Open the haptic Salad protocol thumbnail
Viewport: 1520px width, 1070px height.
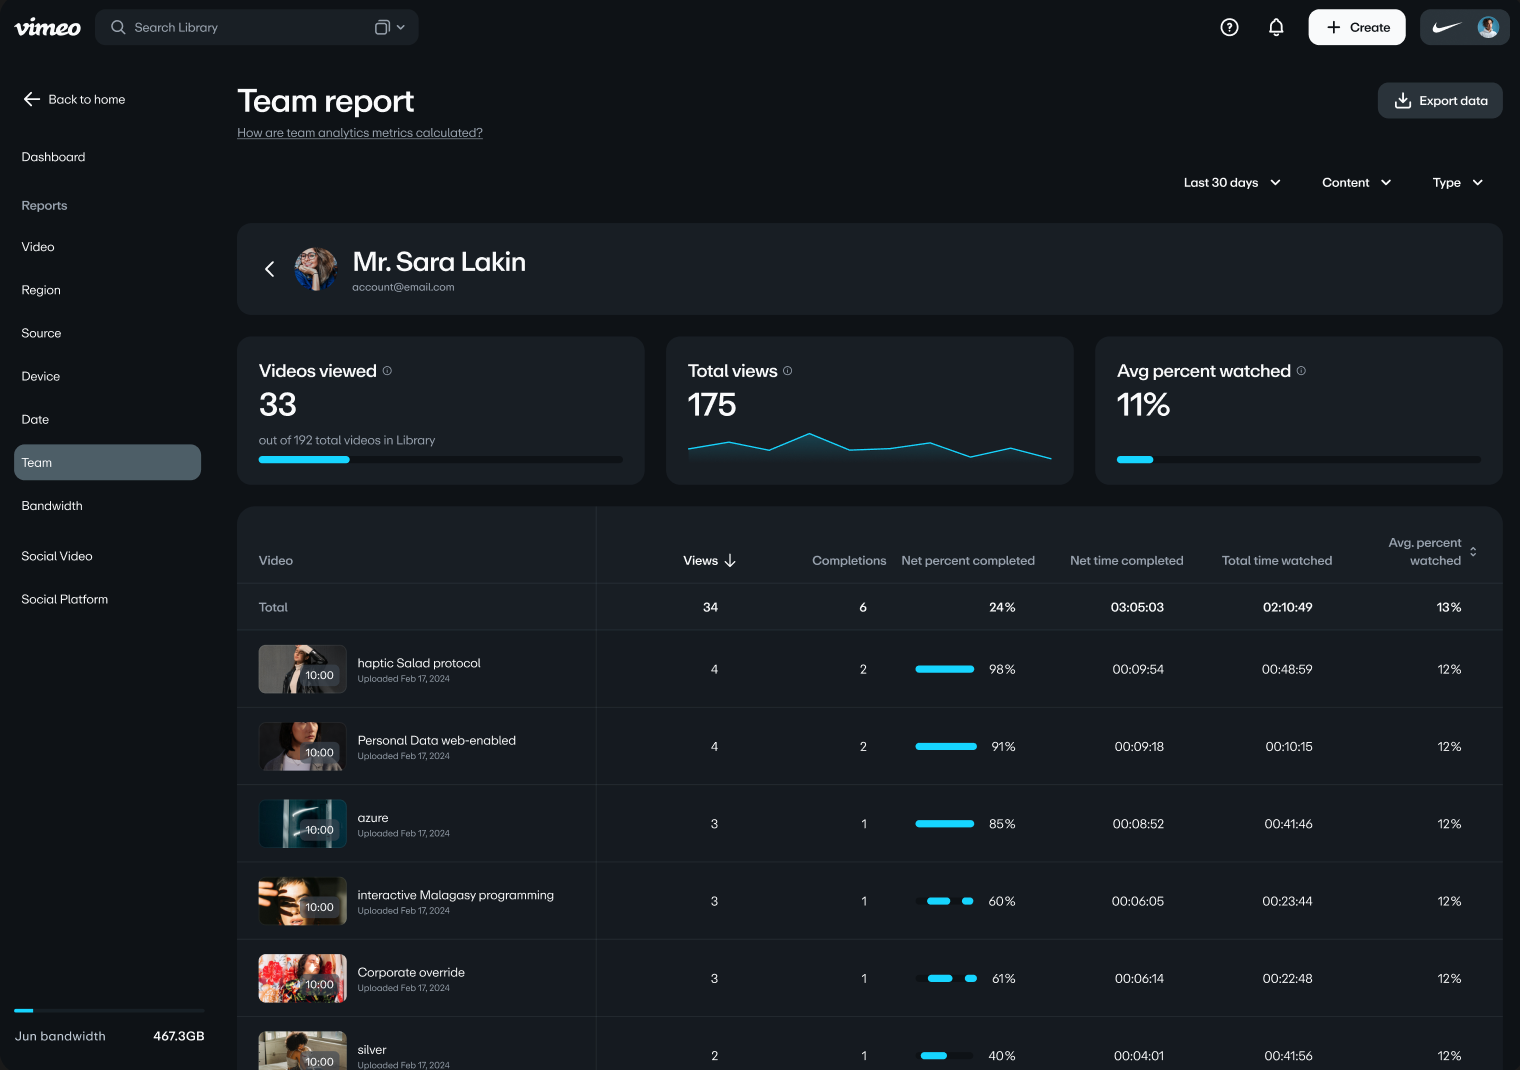(x=302, y=669)
